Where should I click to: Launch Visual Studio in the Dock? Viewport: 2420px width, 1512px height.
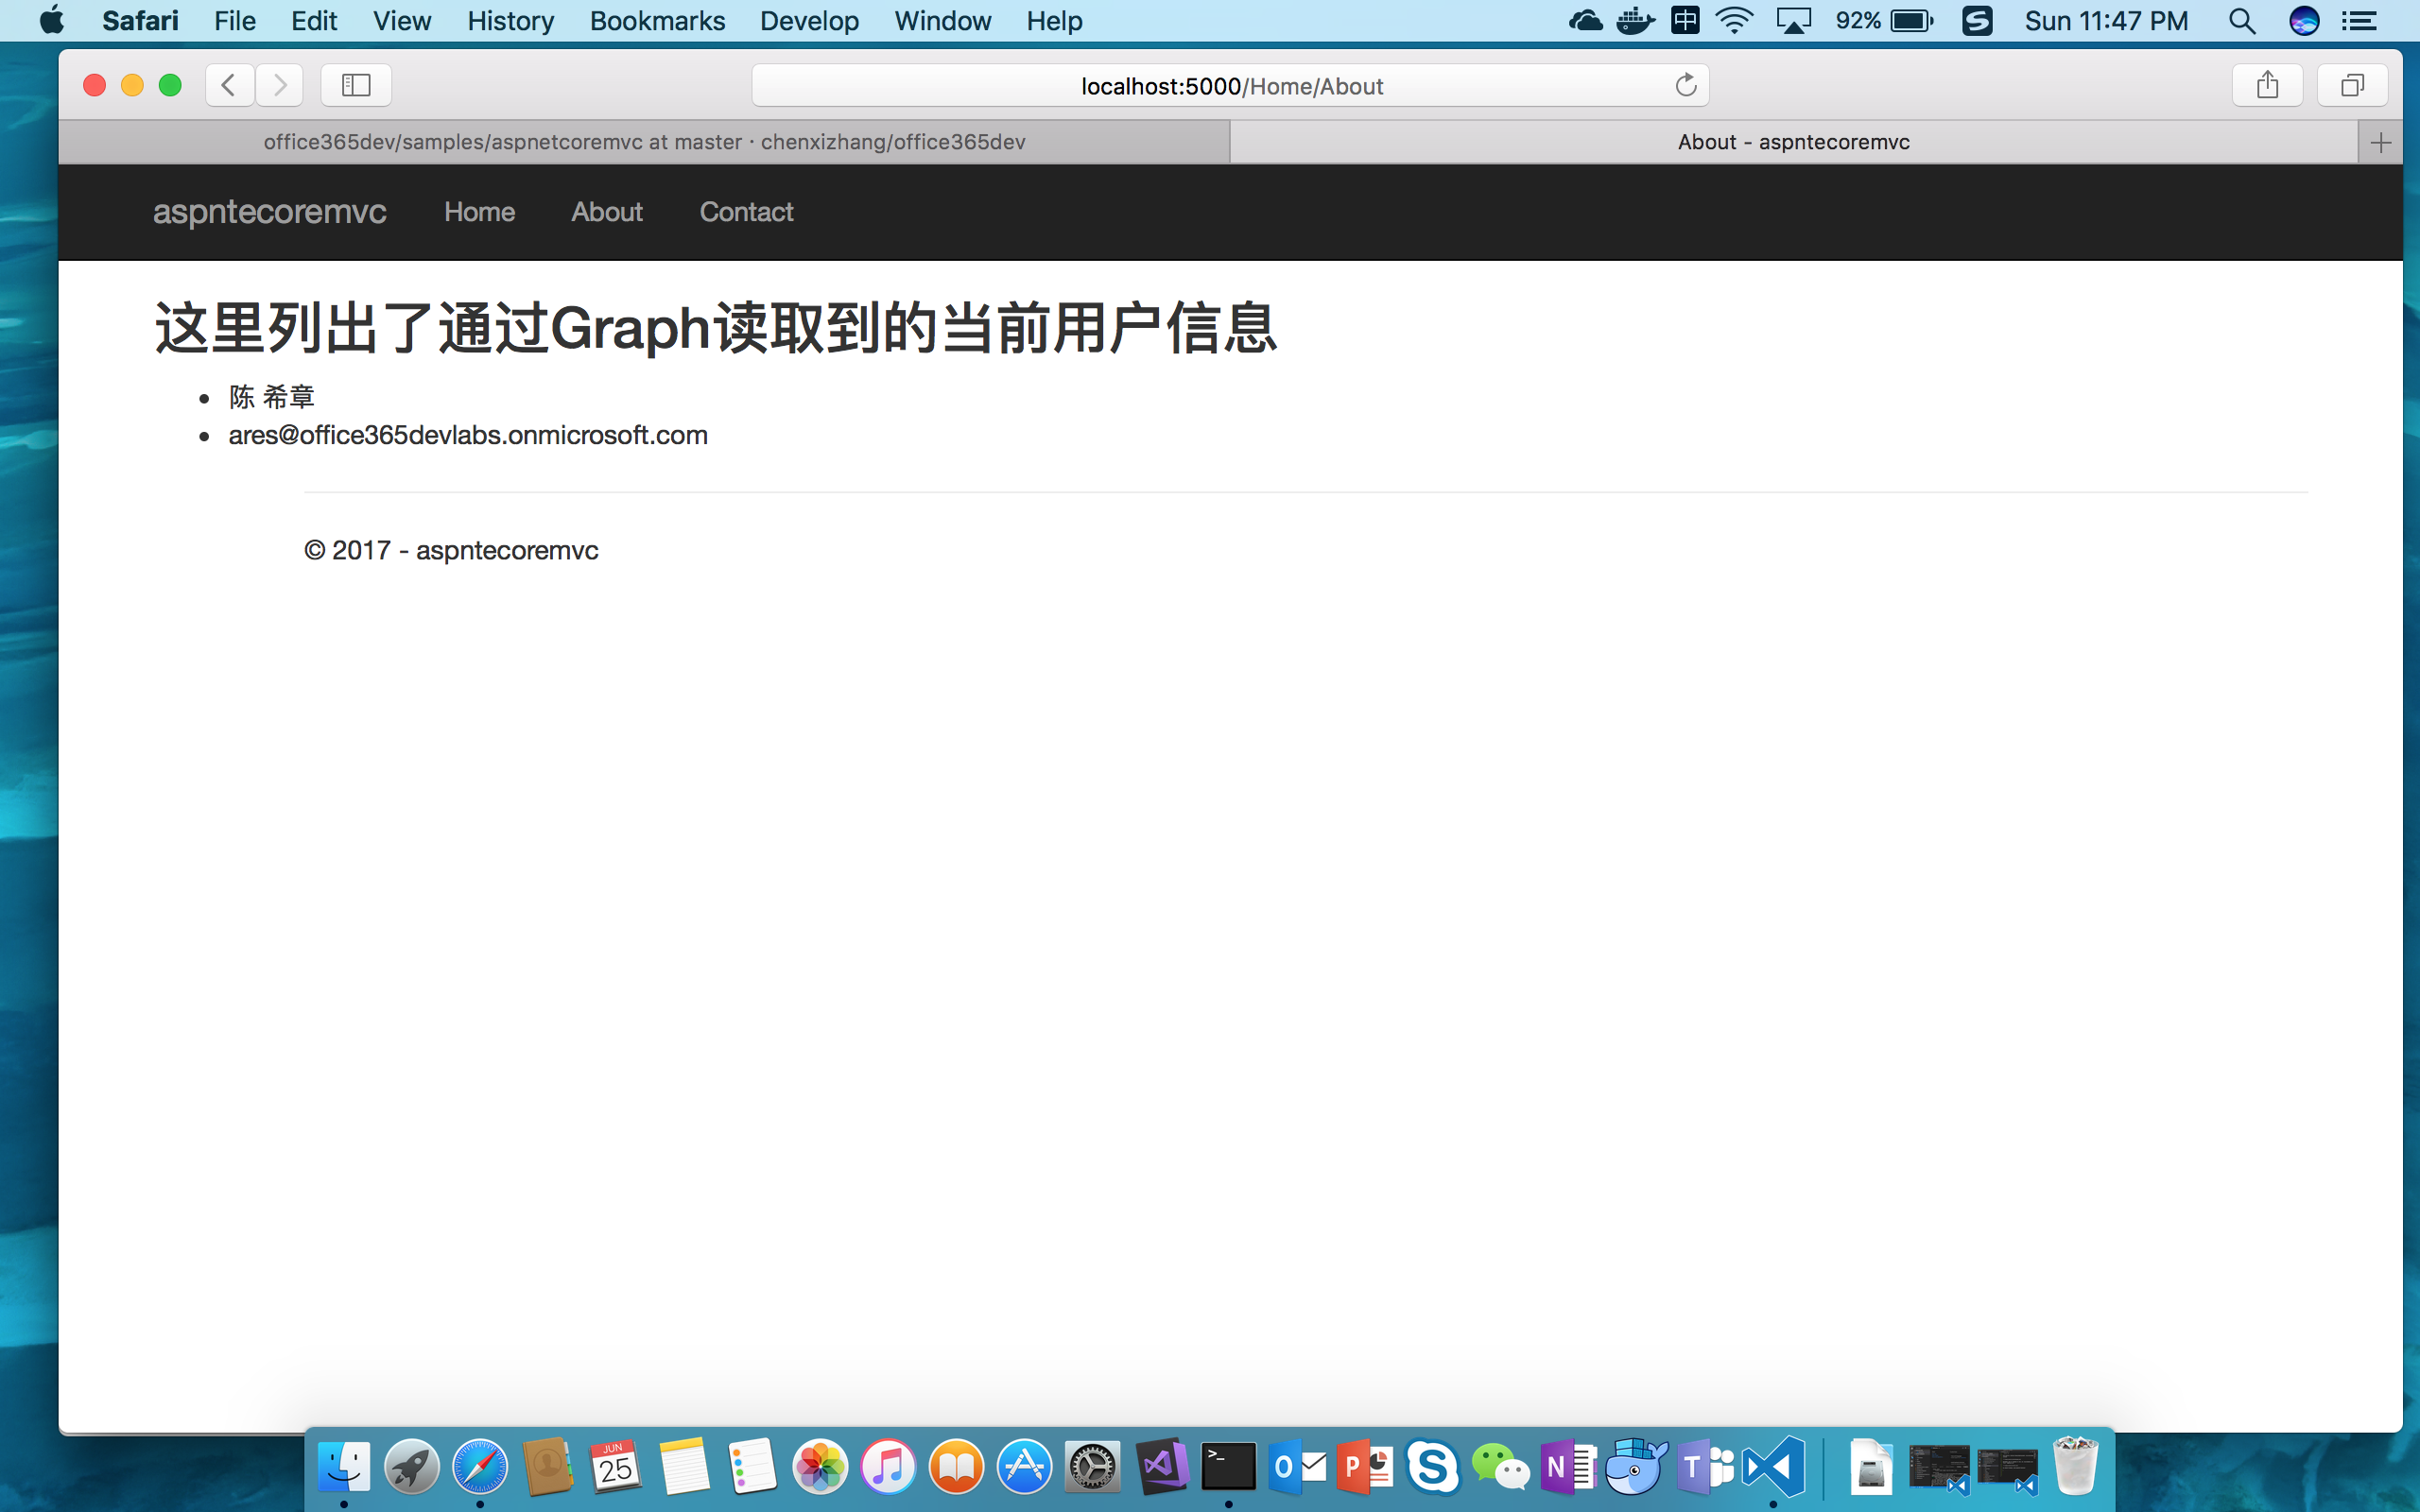pos(1161,1467)
